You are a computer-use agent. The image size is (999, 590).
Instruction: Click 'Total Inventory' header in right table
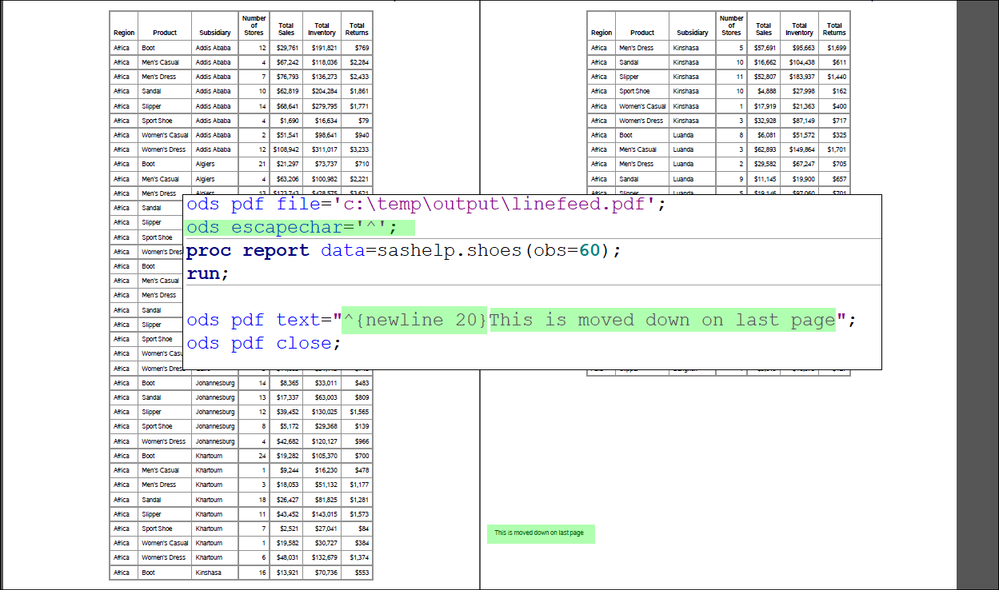coord(800,29)
